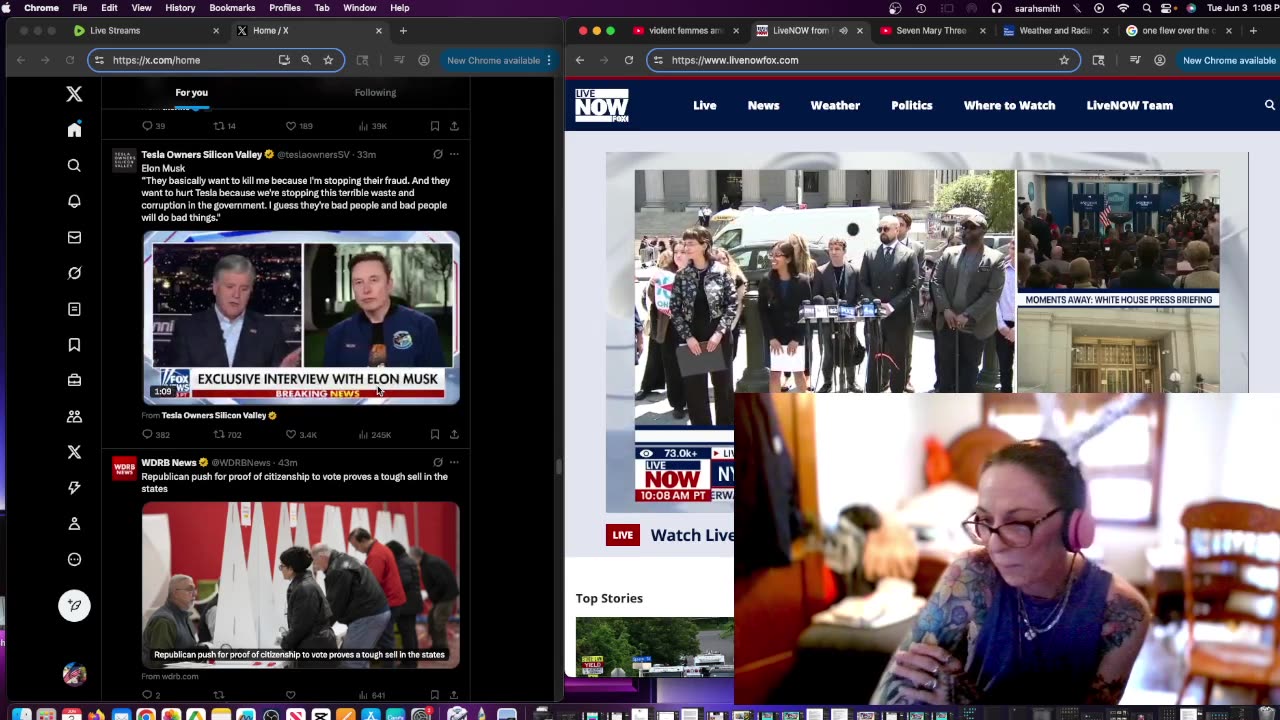Bookmark livenowfox.com with star icon

[x=1064, y=60]
